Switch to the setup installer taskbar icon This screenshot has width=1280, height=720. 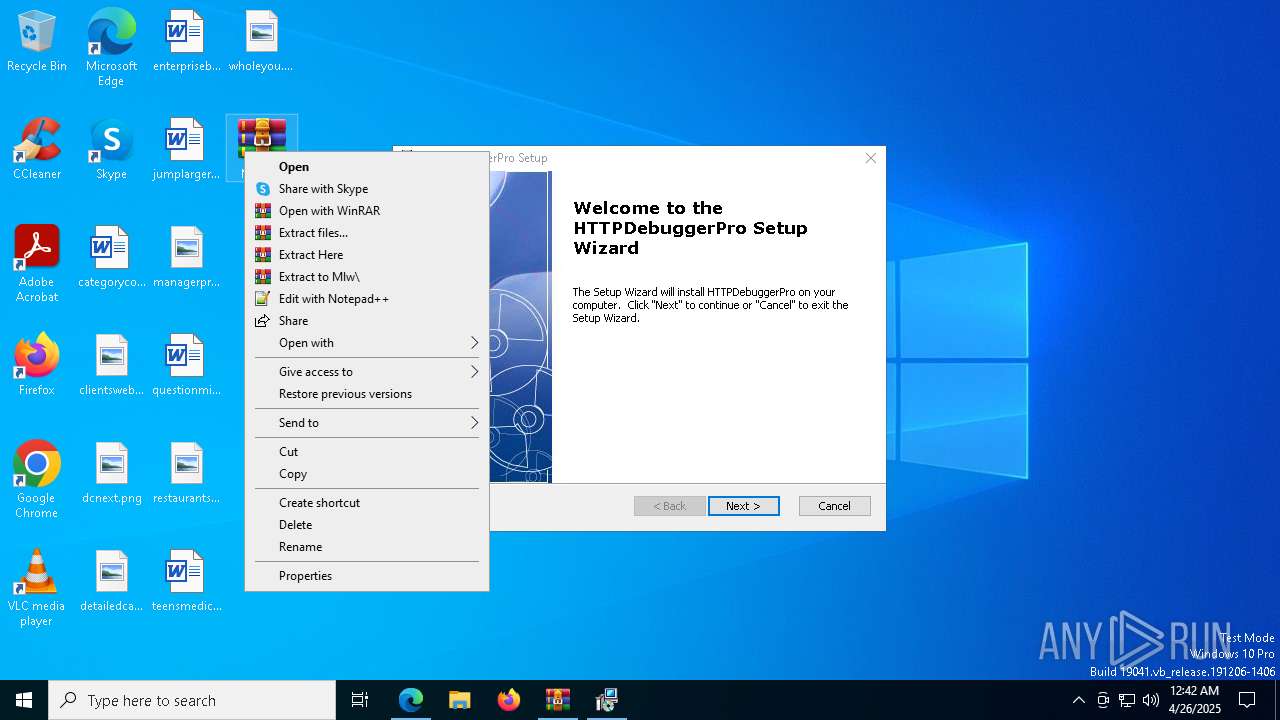tap(607, 700)
